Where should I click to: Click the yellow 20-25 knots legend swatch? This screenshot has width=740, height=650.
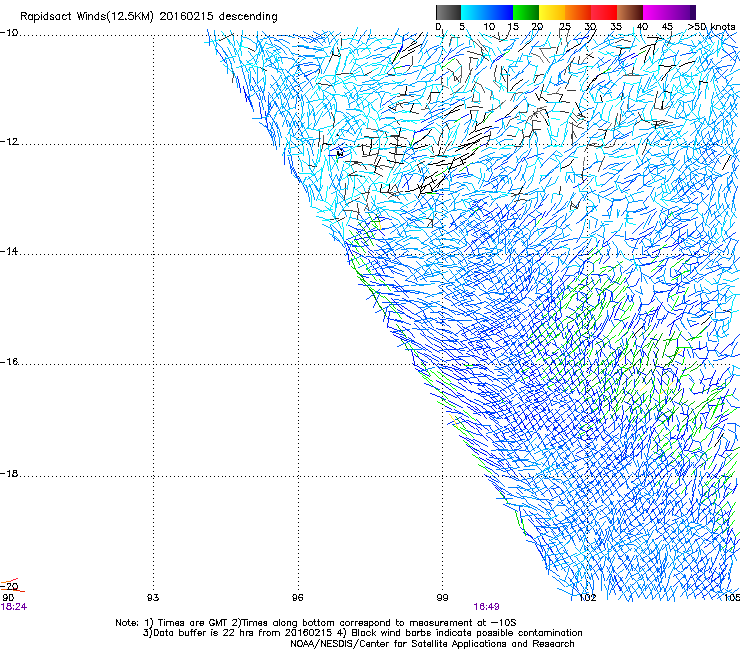coord(552,12)
